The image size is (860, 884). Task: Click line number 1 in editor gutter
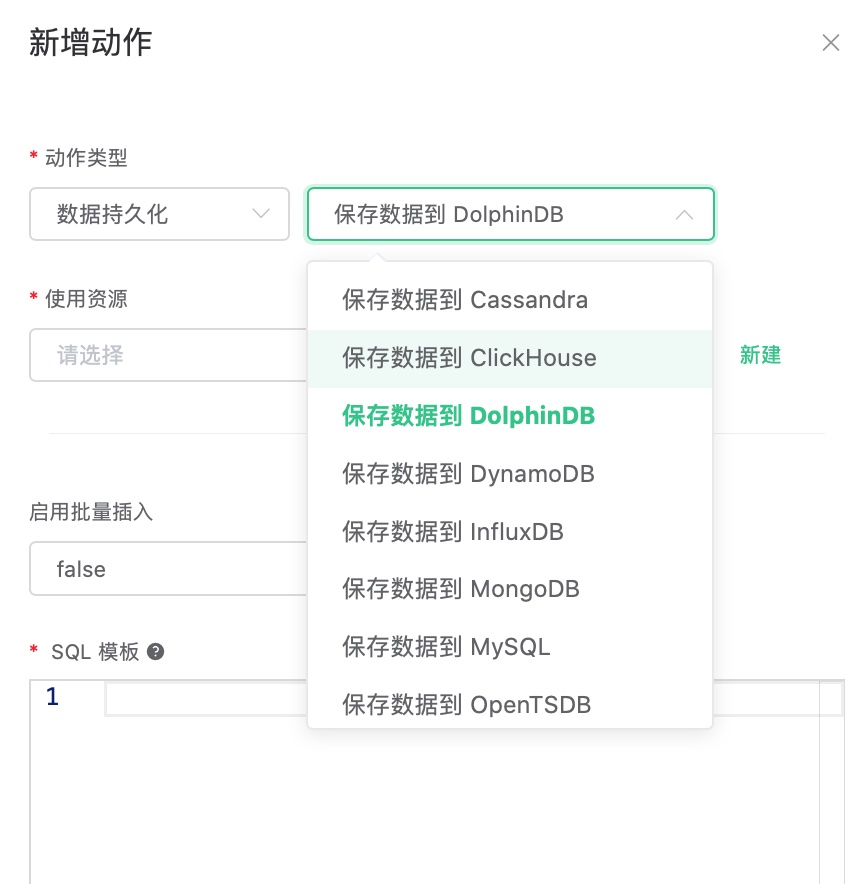click(53, 697)
